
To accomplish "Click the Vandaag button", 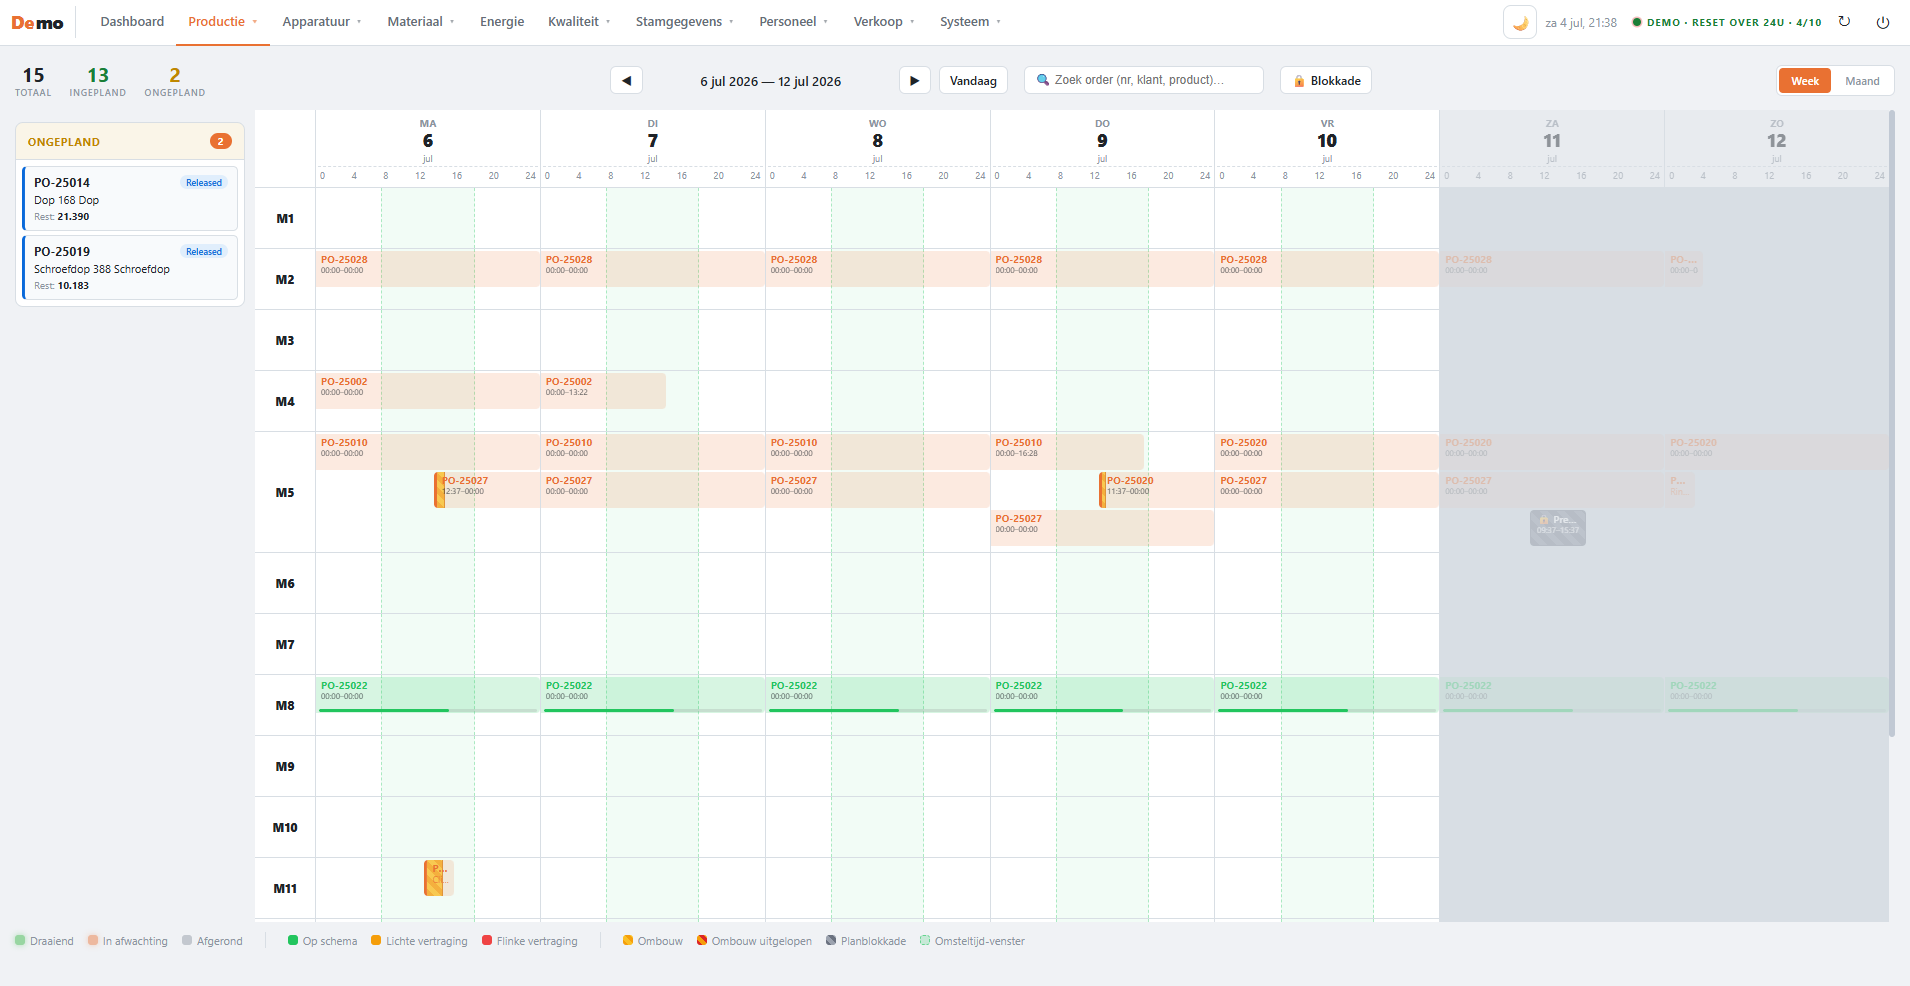I will 973,81.
